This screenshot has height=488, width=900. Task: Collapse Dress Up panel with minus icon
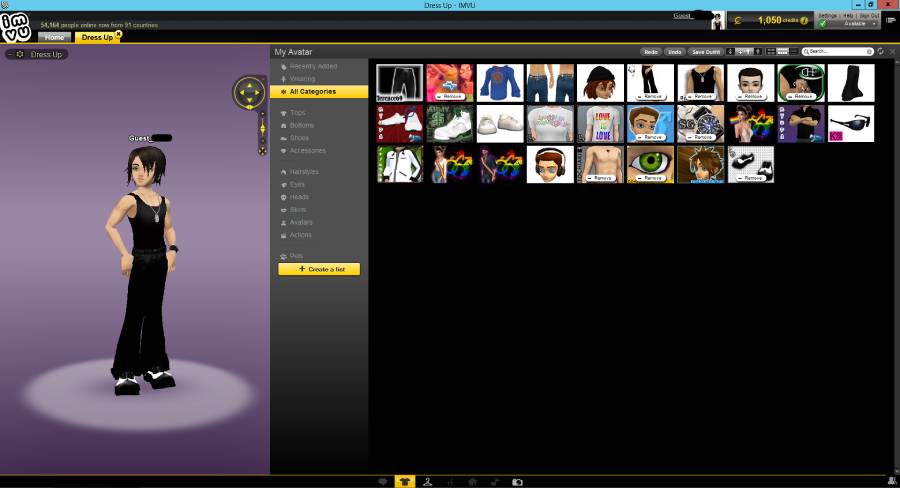[x=10, y=54]
